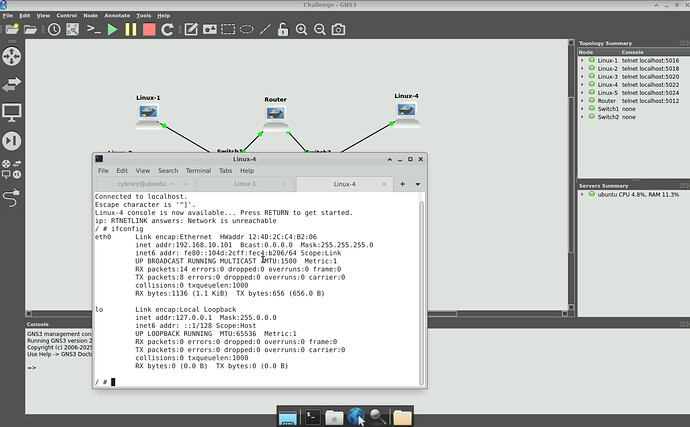The image size is (690, 427).
Task: Take a screenshot with the camera icon
Action: pyautogui.click(x=338, y=30)
